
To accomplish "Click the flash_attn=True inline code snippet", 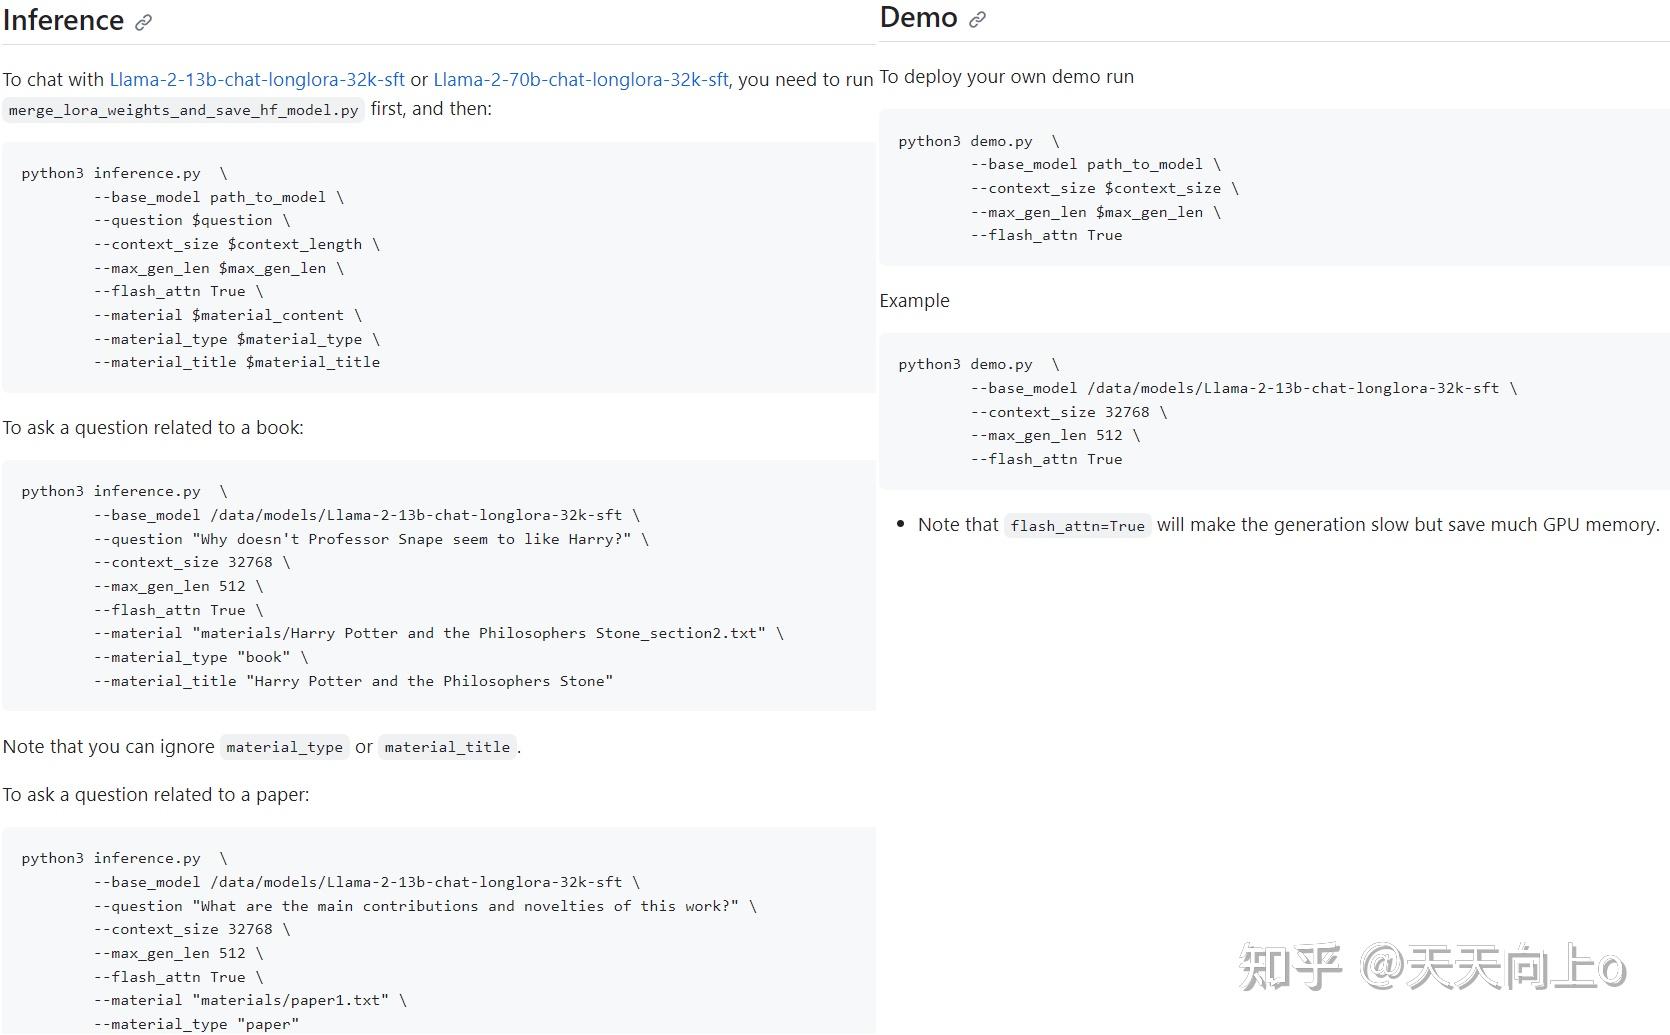I will [x=1077, y=526].
